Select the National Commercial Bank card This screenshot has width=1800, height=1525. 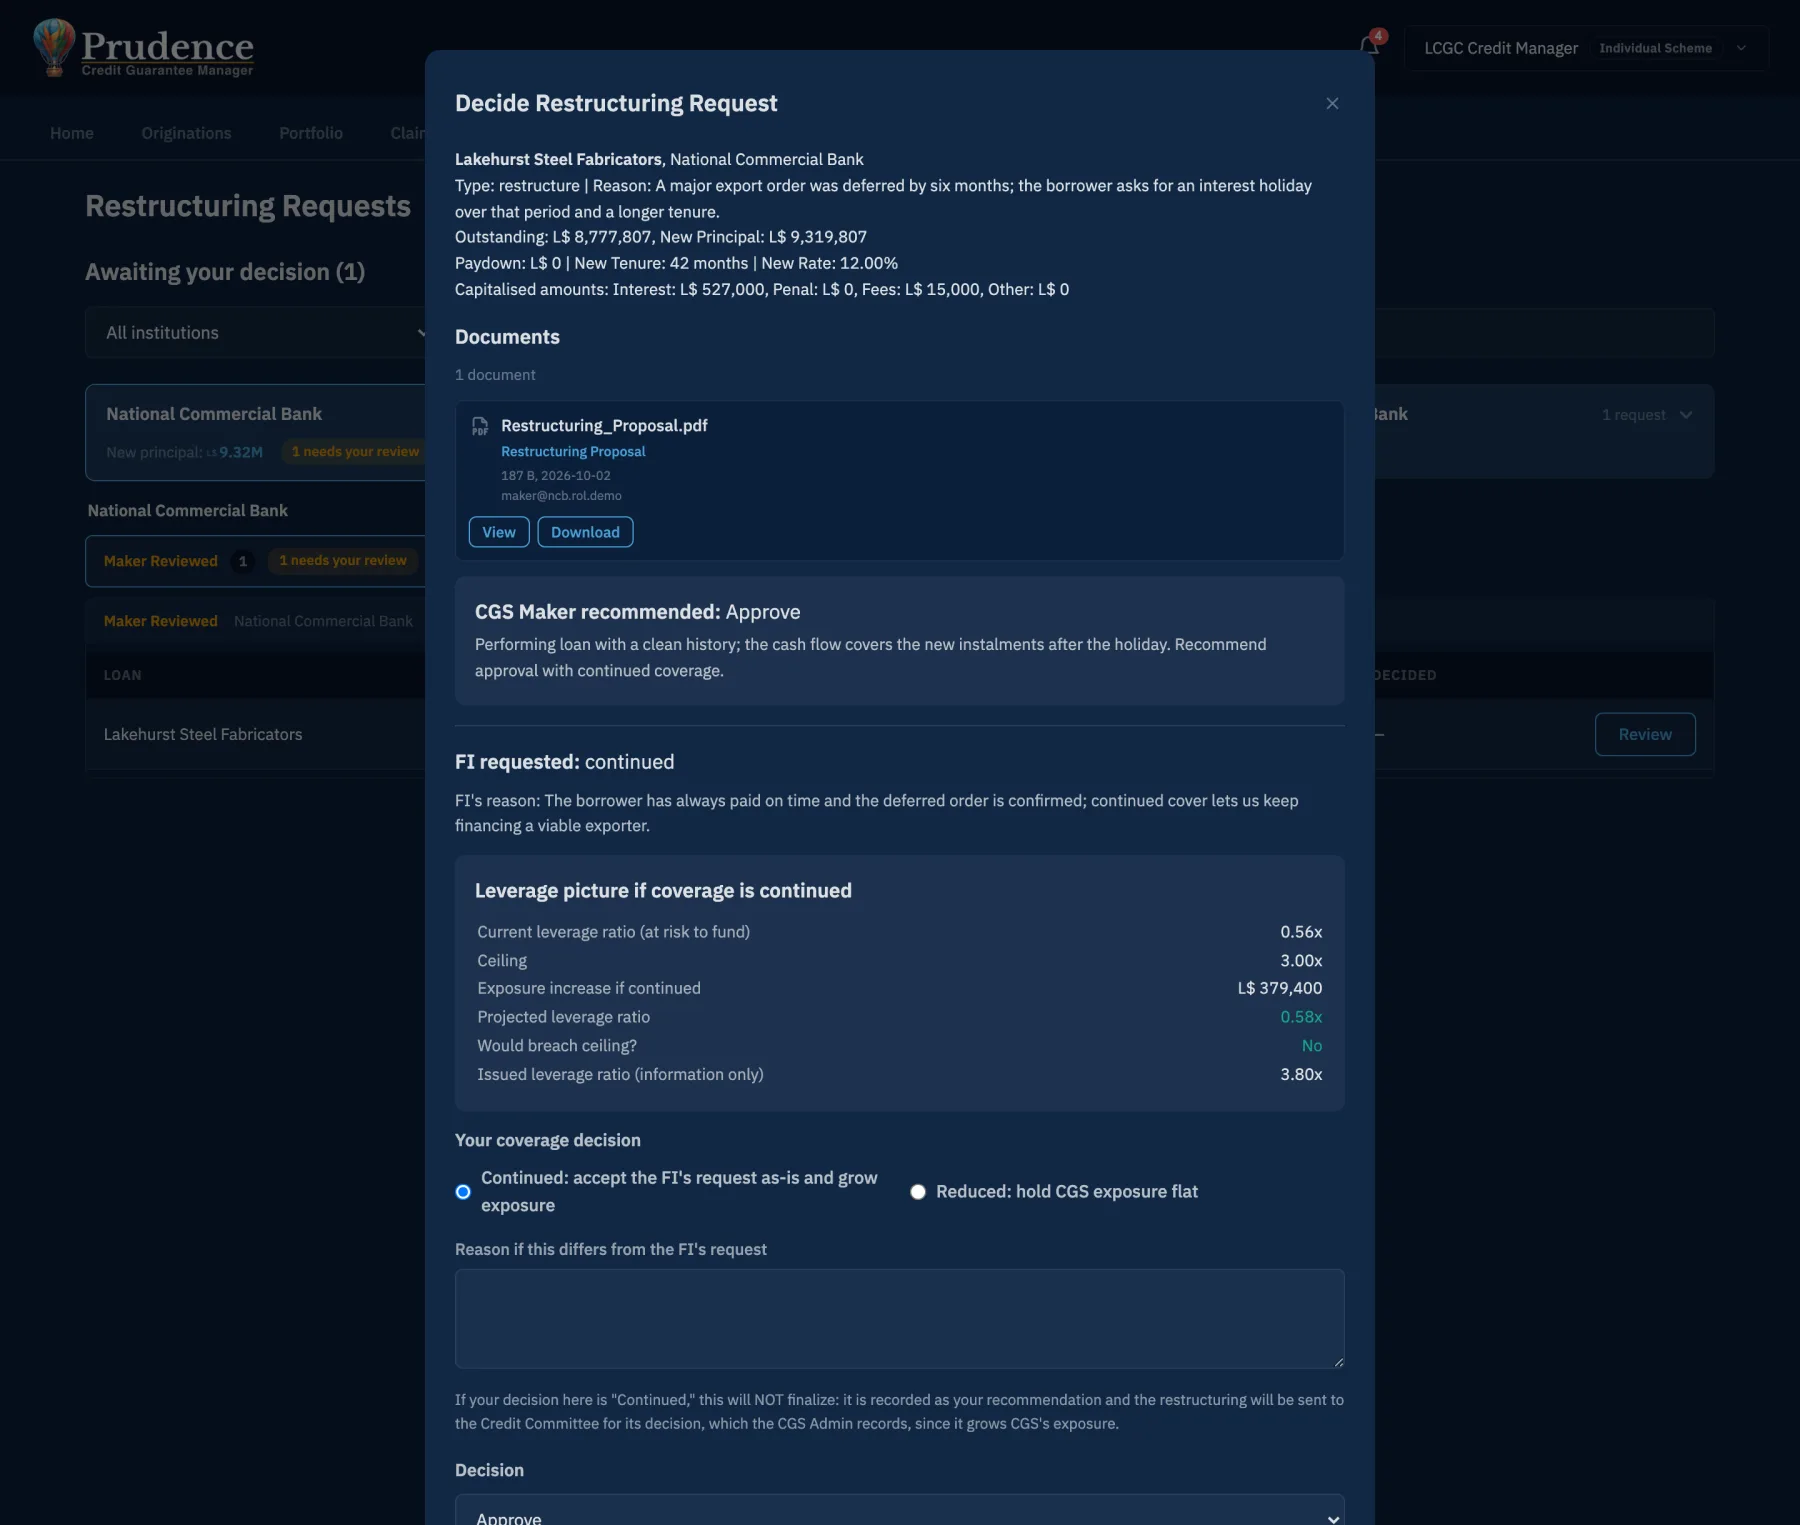256,432
